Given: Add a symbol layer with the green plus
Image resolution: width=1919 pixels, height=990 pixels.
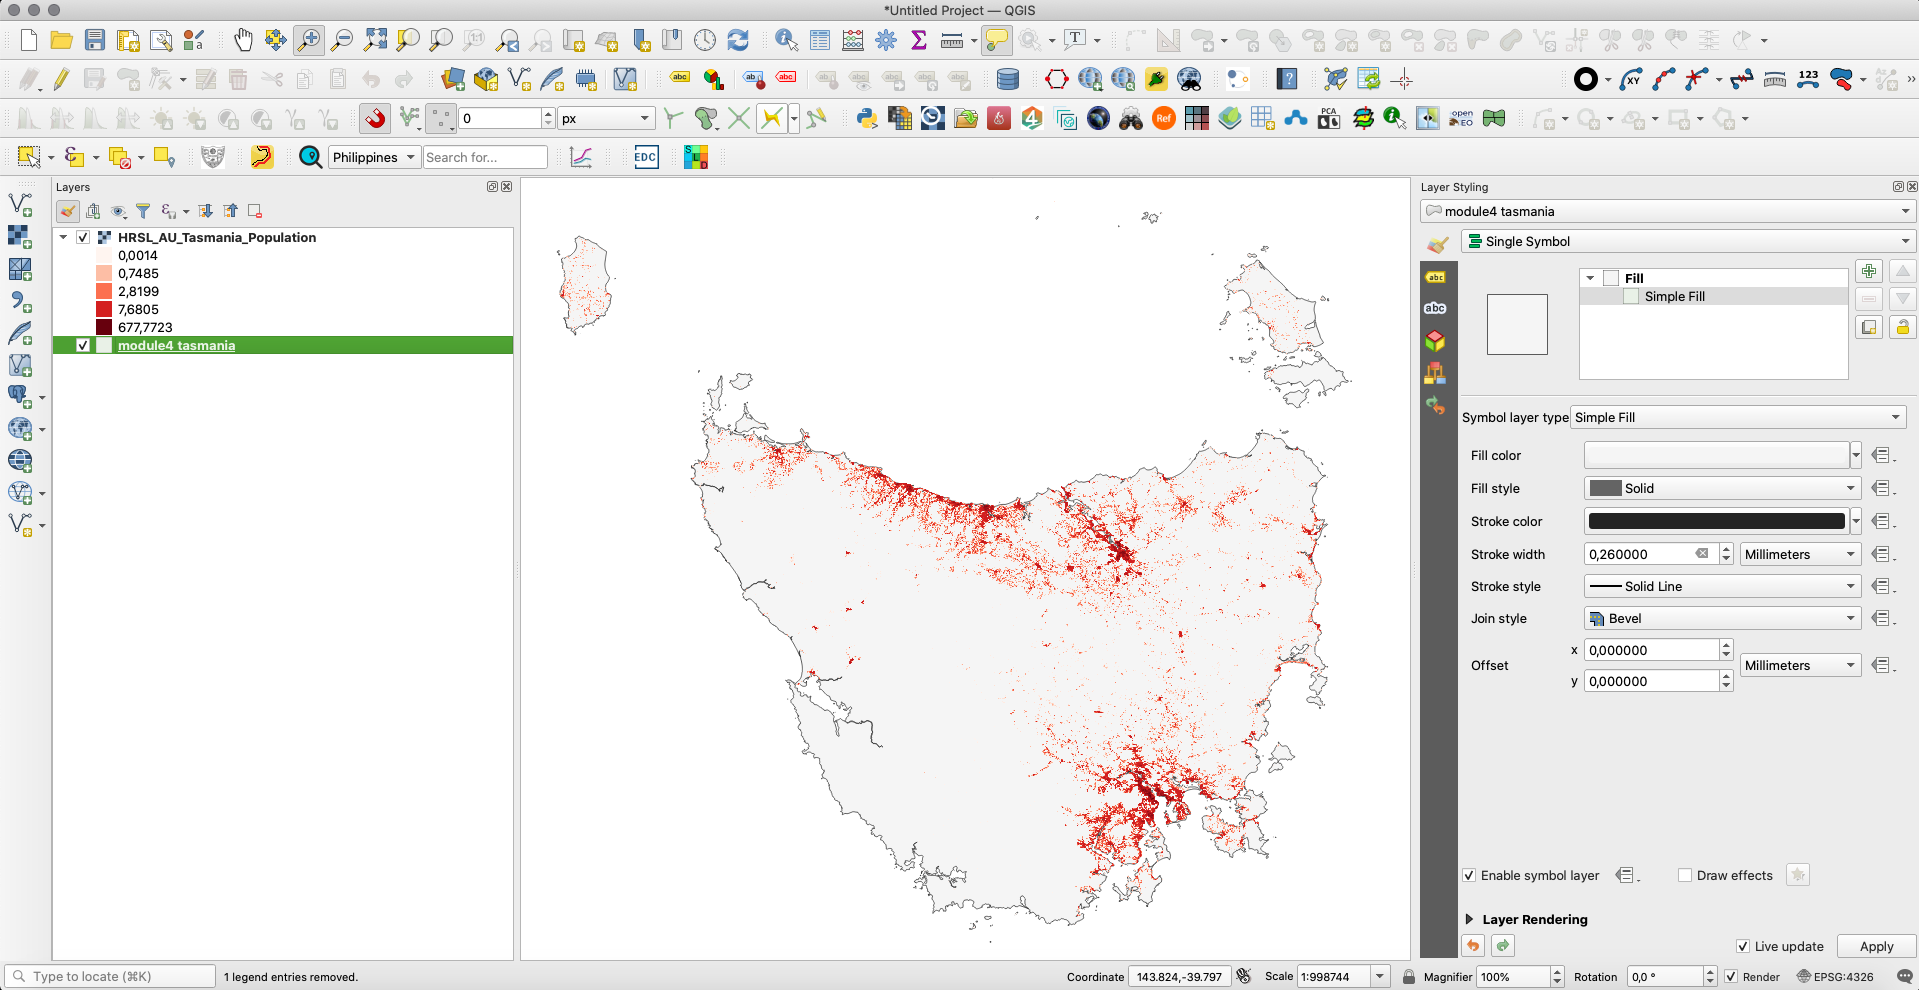Looking at the screenshot, I should (x=1869, y=271).
